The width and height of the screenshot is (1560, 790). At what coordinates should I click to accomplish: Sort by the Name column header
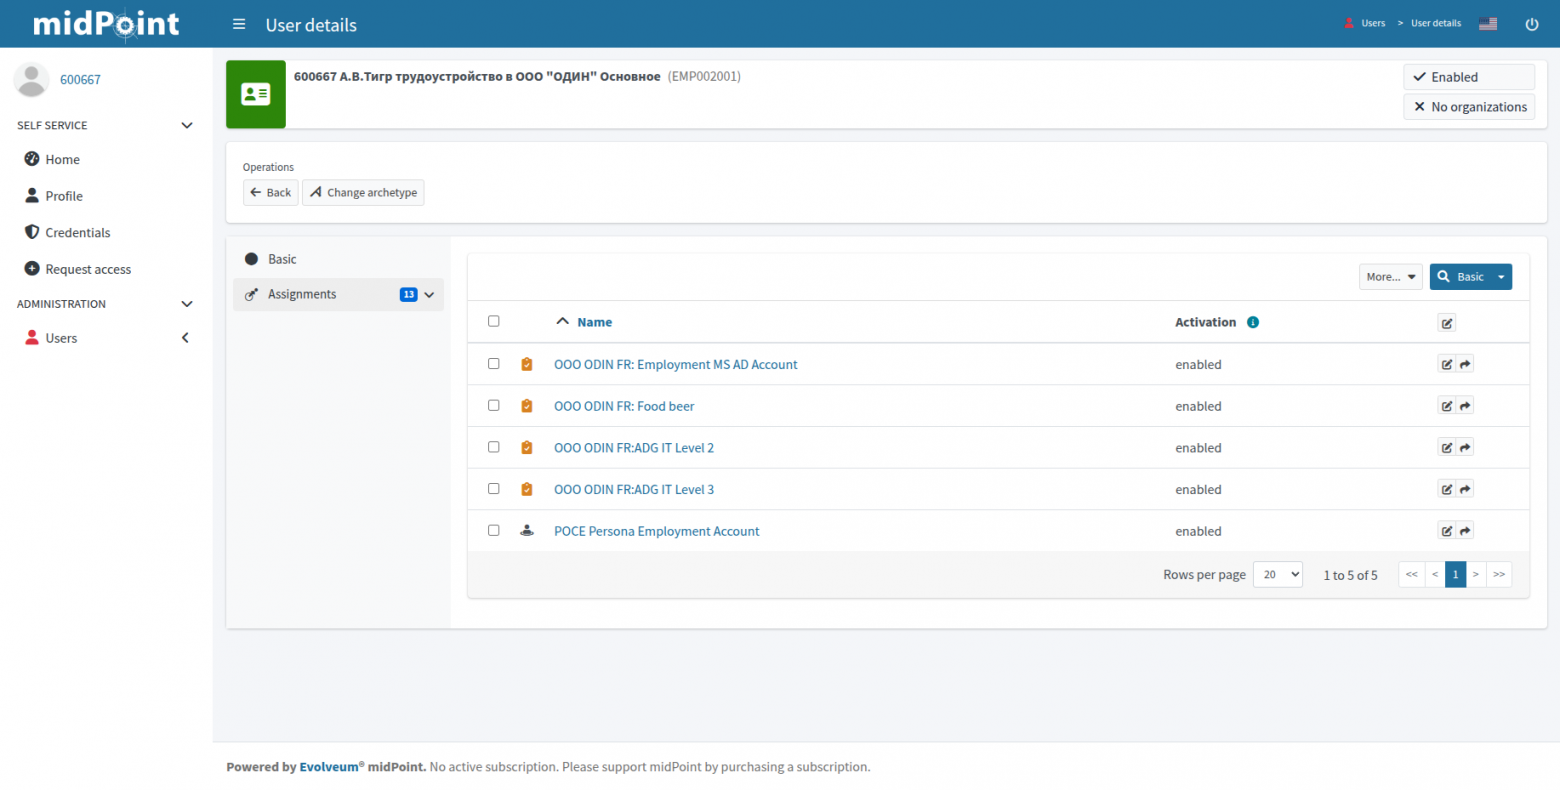(x=595, y=322)
